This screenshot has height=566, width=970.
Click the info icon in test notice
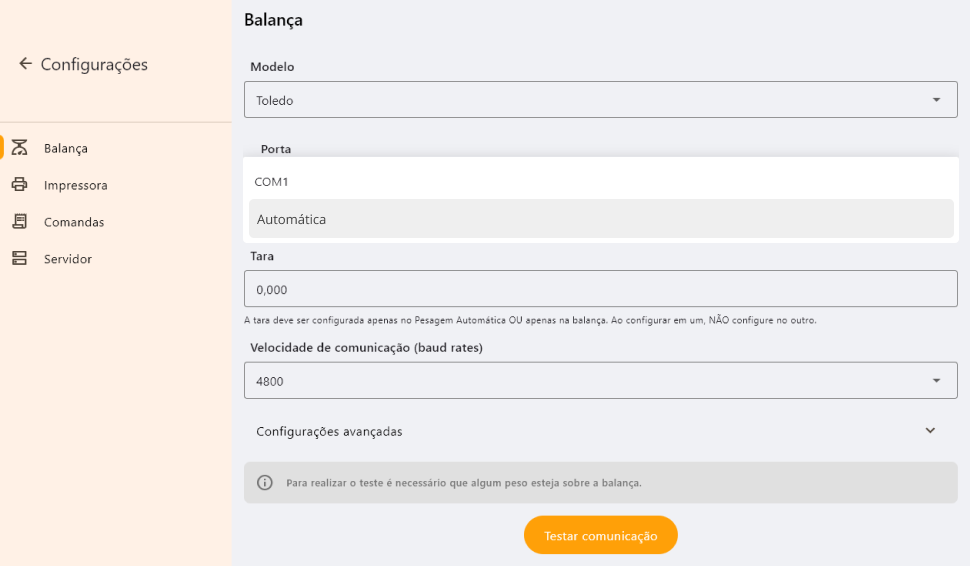click(x=265, y=482)
